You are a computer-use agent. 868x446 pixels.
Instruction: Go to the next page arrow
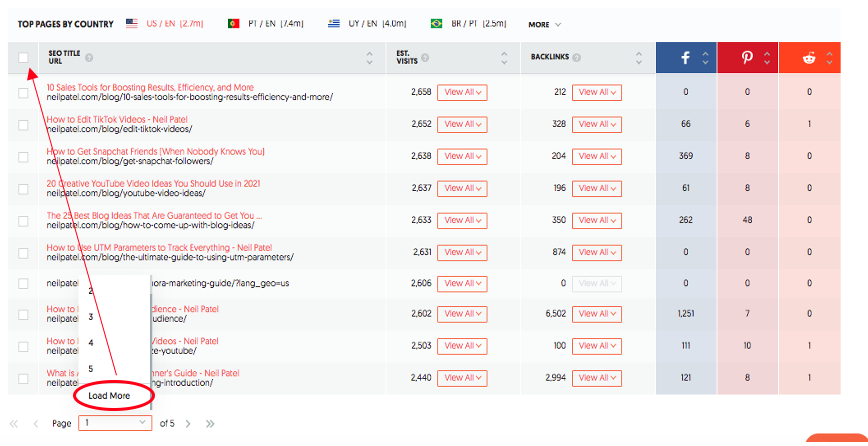coord(187,423)
